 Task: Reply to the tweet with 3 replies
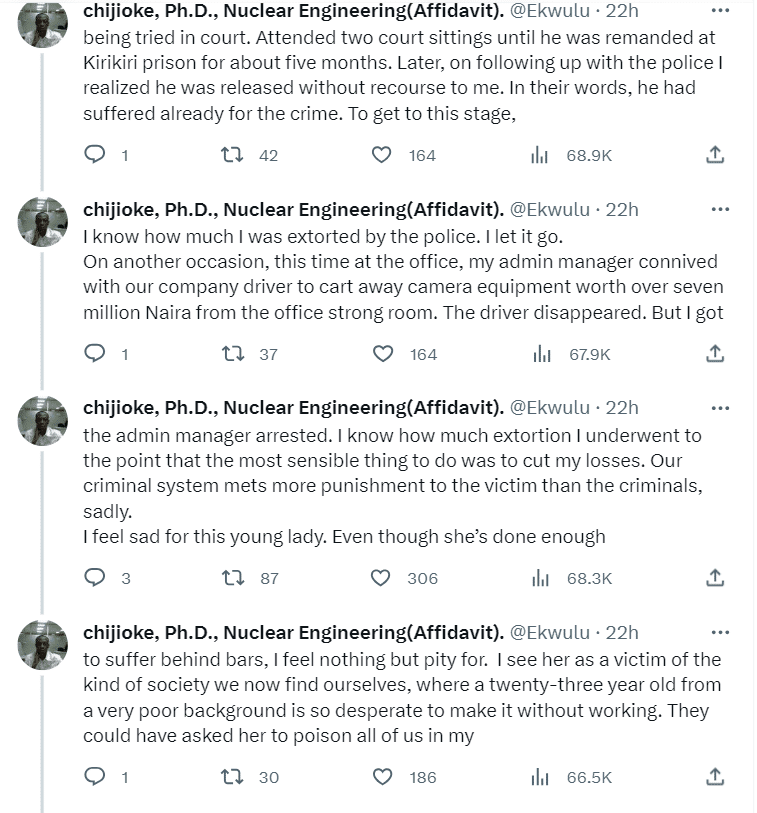(x=94, y=578)
